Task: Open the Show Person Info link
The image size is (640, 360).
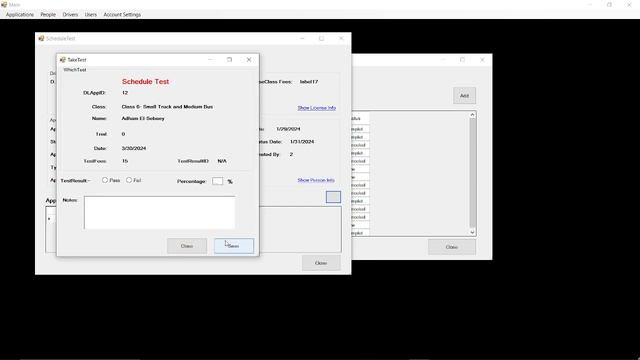Action: tap(316, 180)
